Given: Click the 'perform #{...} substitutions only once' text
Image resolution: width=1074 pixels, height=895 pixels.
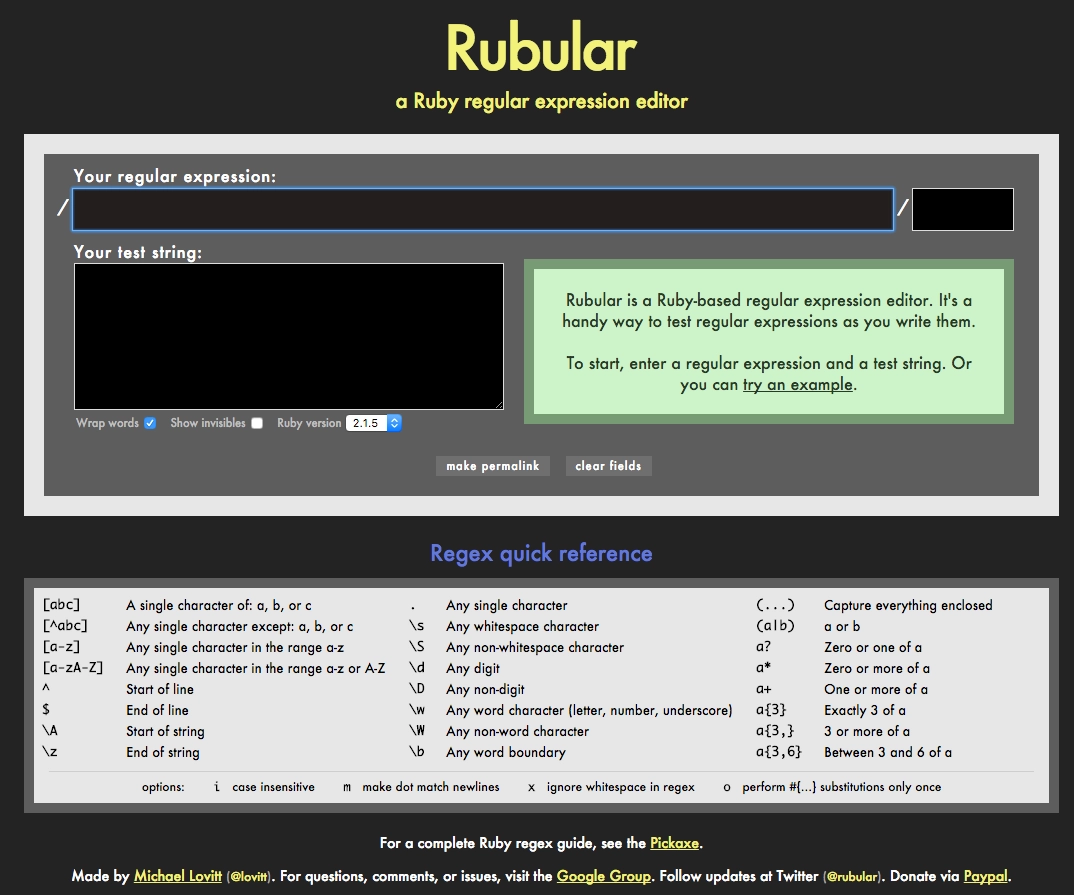Looking at the screenshot, I should (842, 787).
